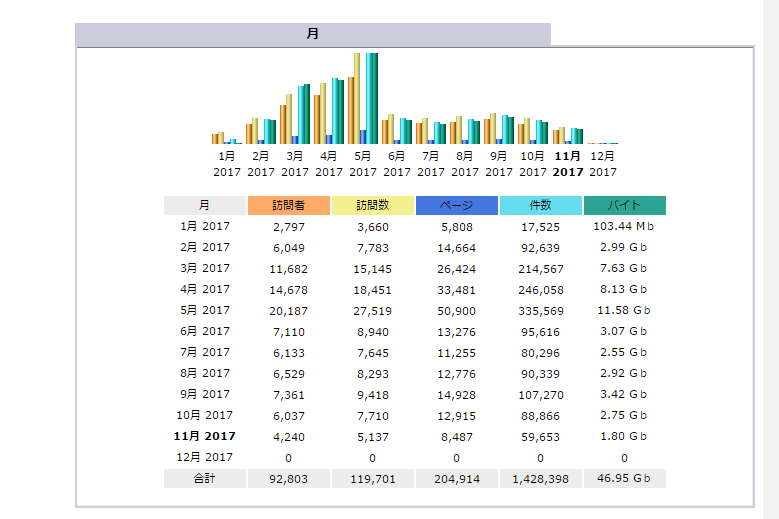Click the バイト green column header

tap(624, 205)
